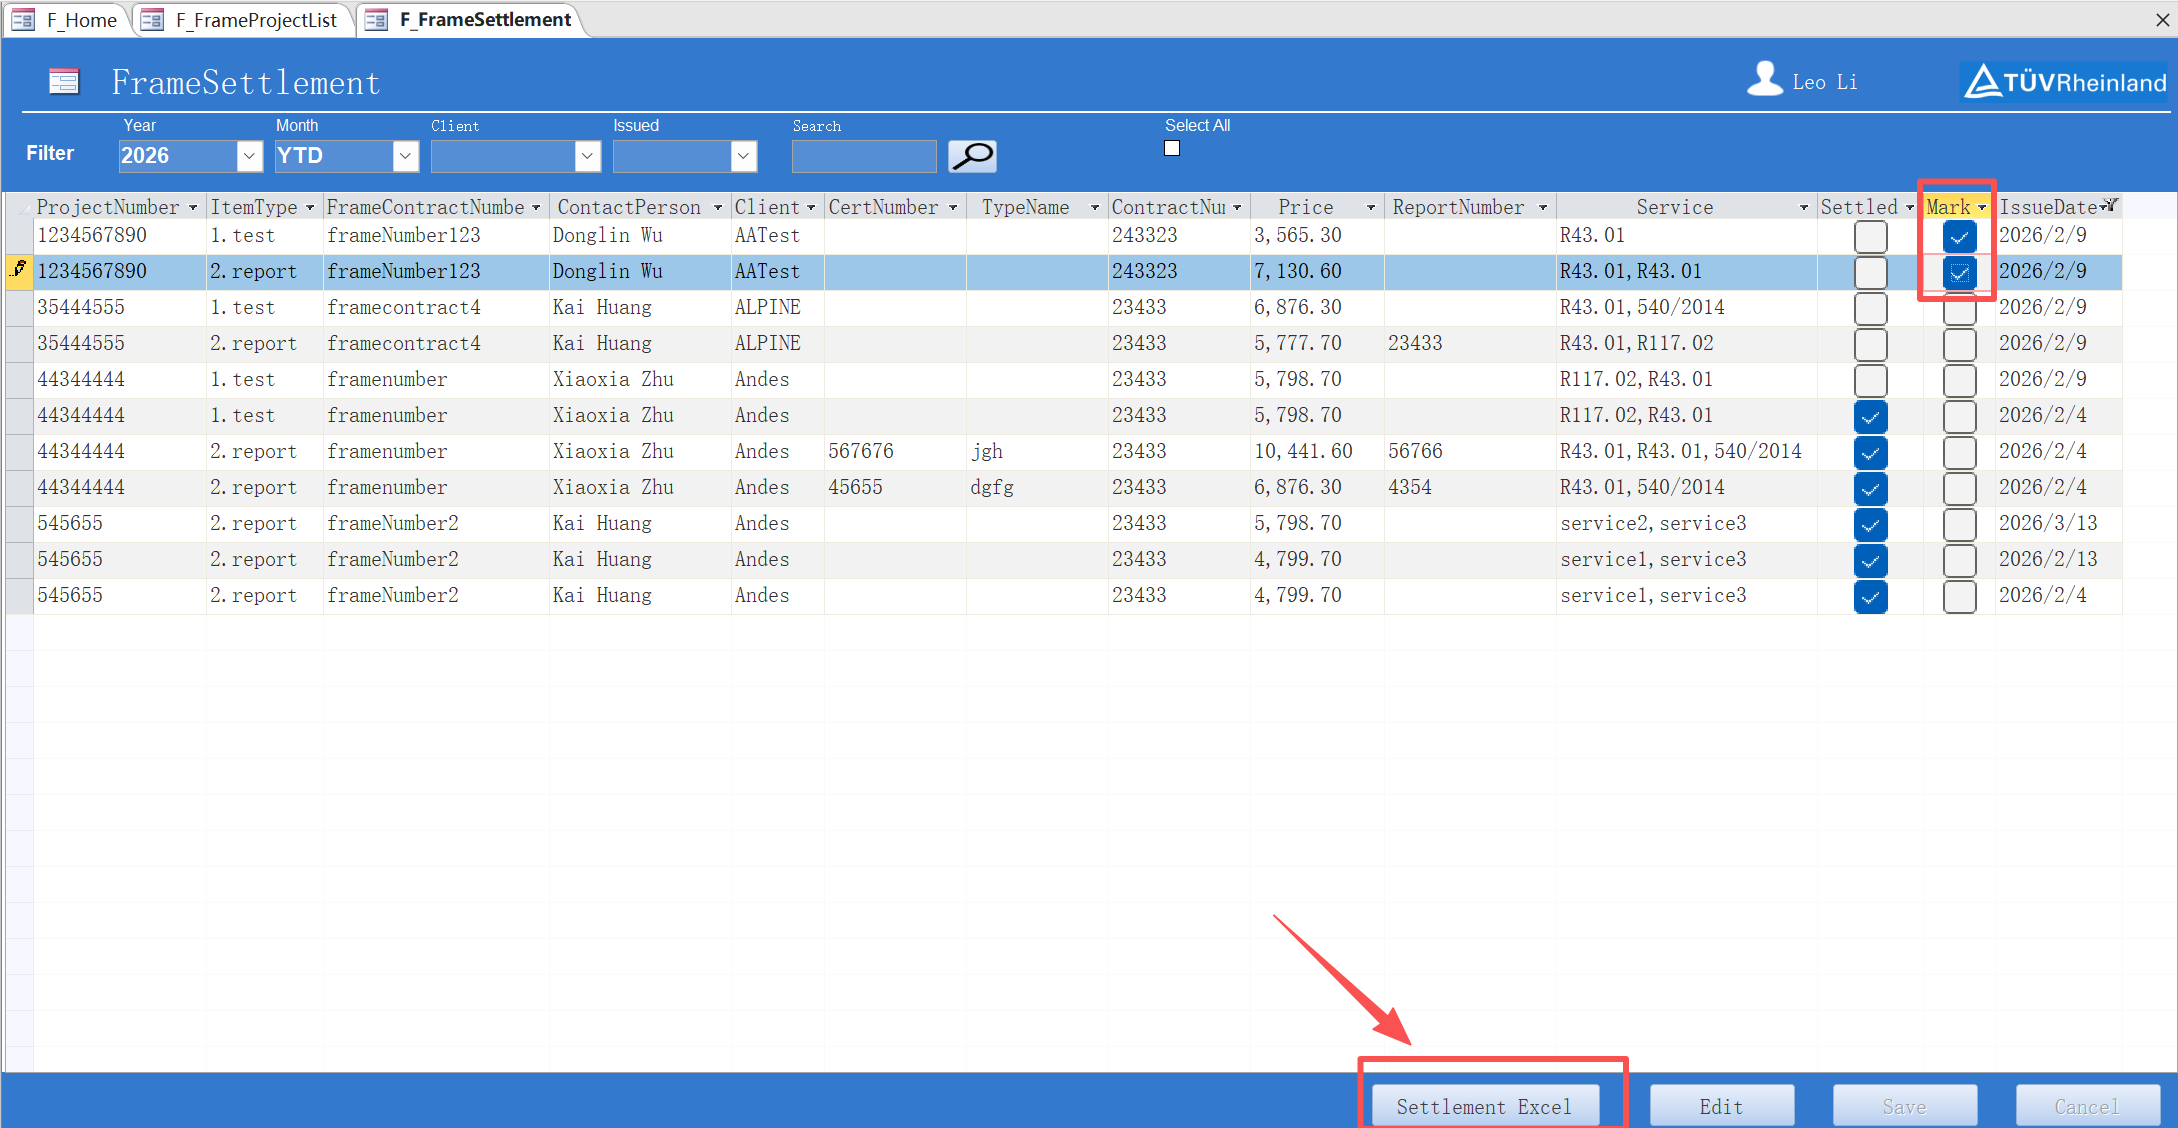Open the Issued filter dropdown
Screen dimensions: 2178x1128
(x=742, y=156)
